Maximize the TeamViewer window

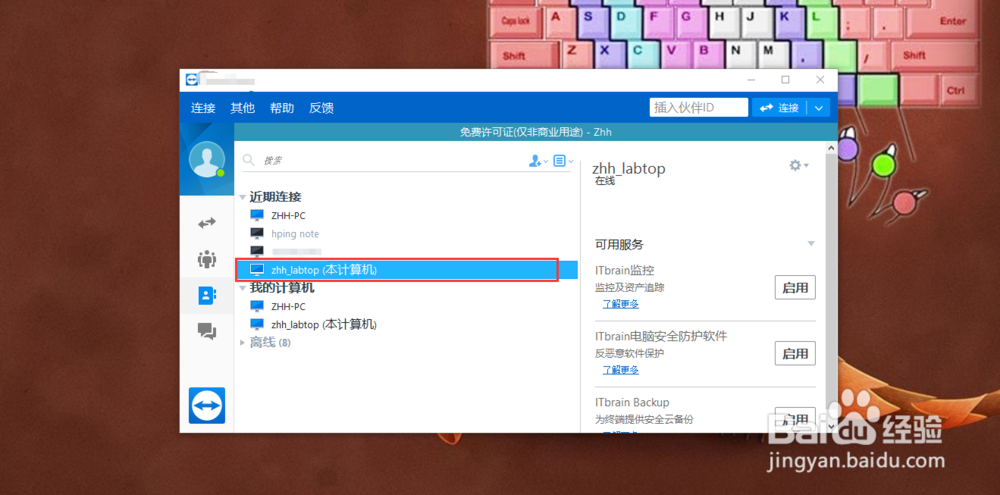pos(786,80)
